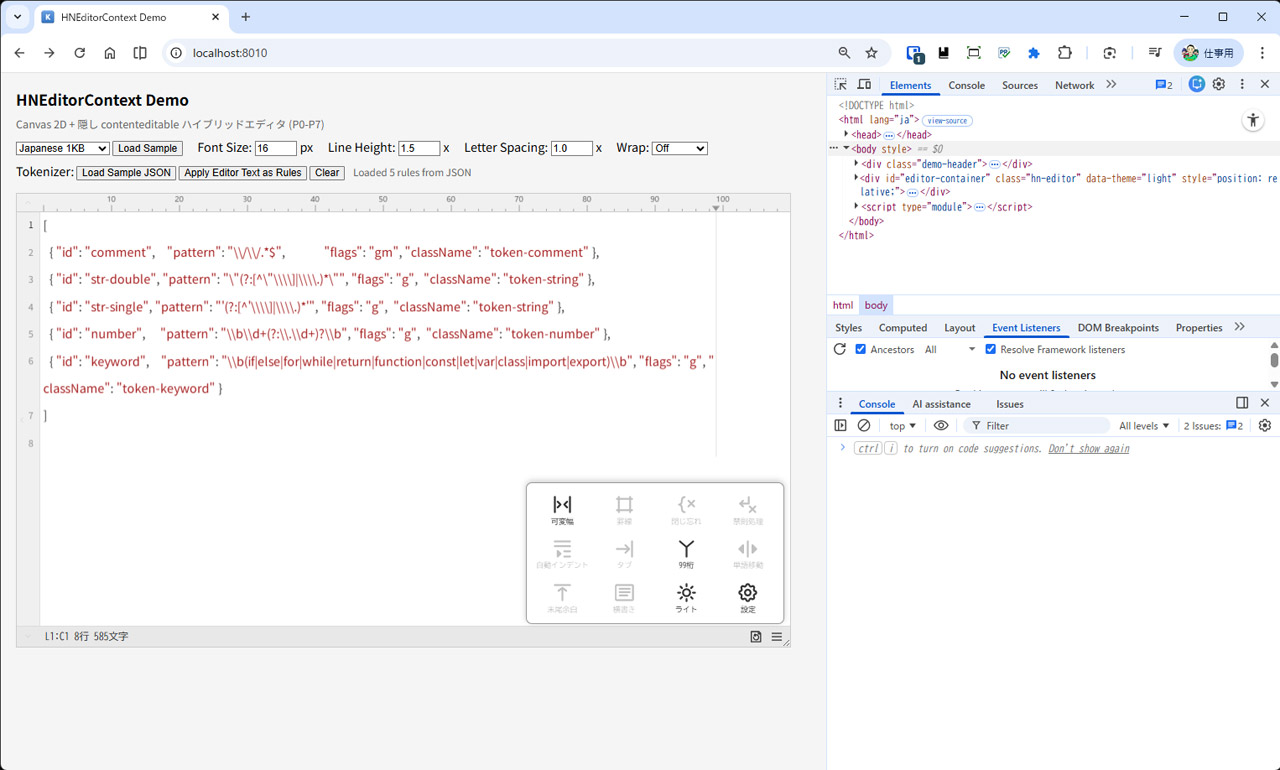Show more sidebar panes chevron after Properties

coord(1240,327)
